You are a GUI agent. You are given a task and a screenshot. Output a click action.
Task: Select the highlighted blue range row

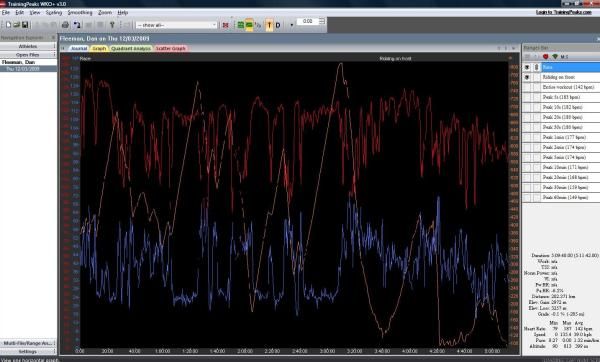pos(571,67)
